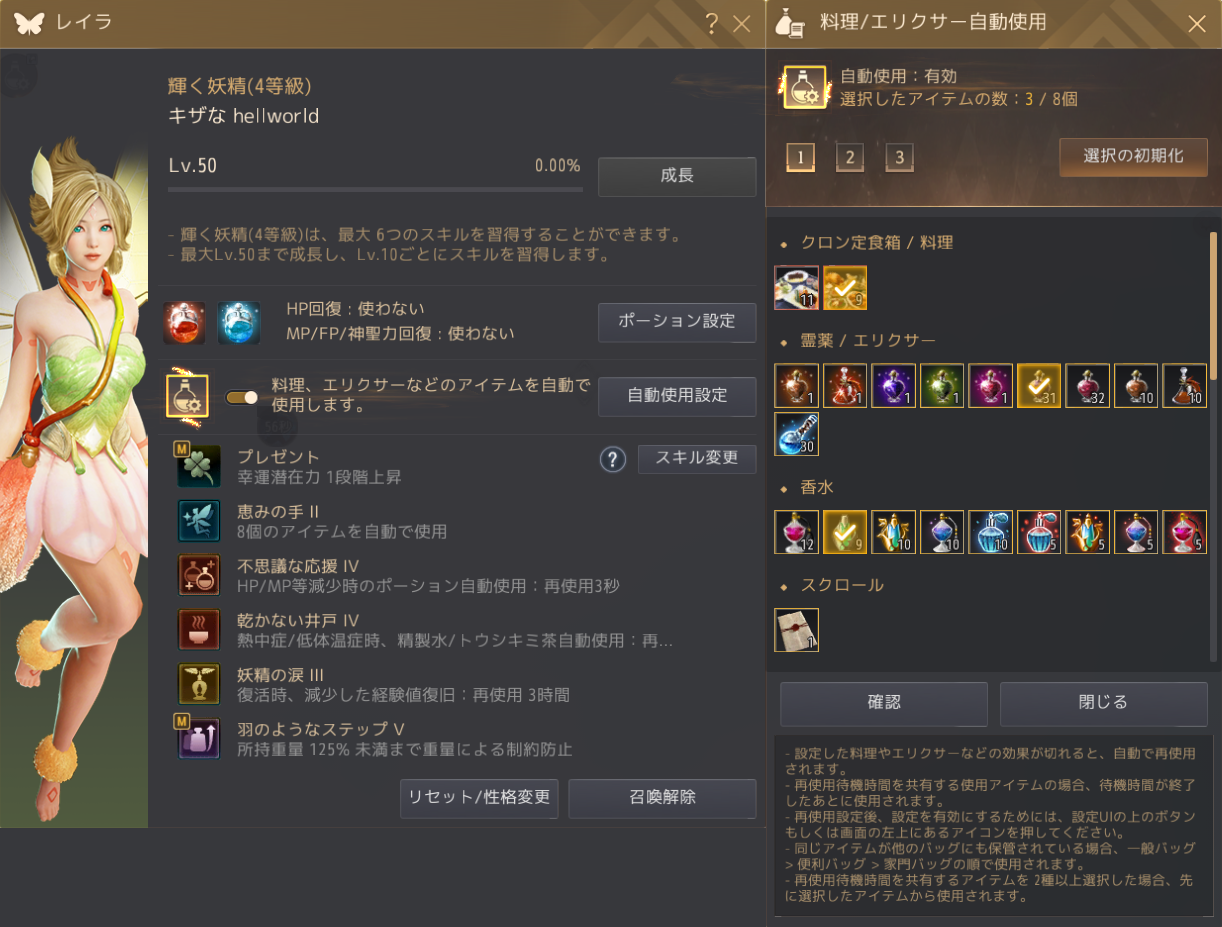Uncheck the selected elixir with count 31
This screenshot has width=1222, height=927.
(1039, 385)
